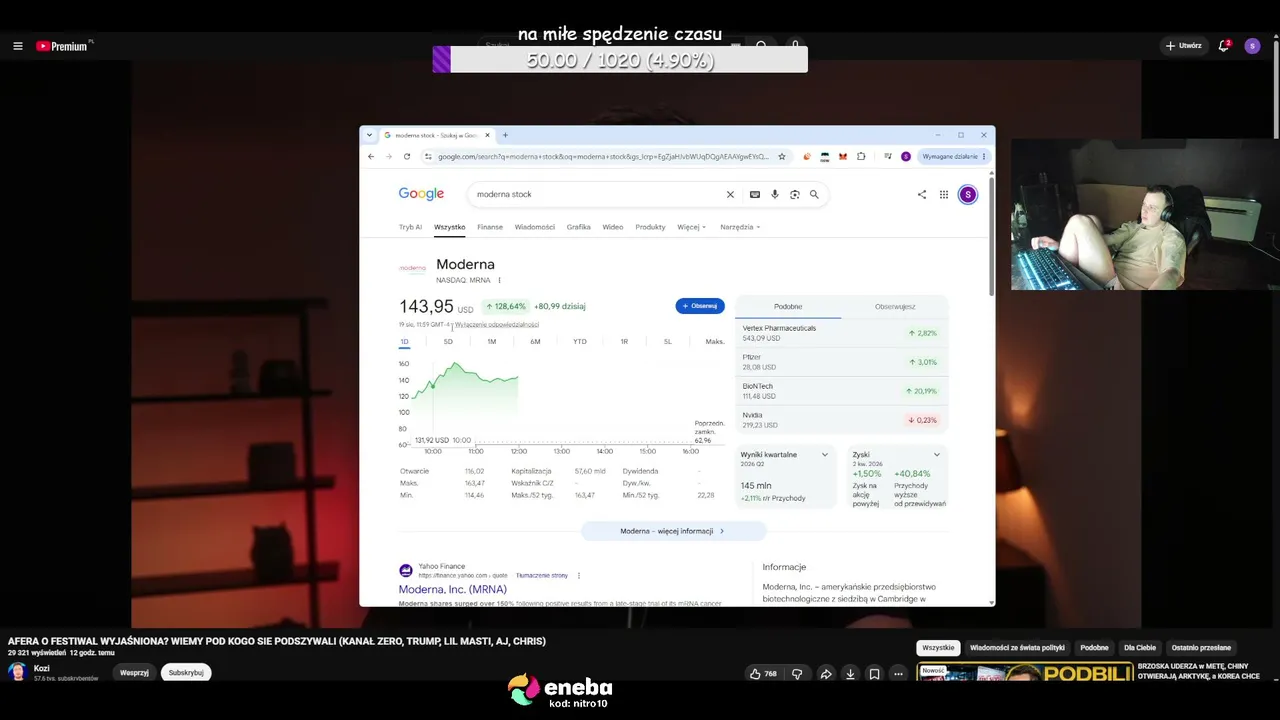Open the Wyłączenie odpowiedzialności link
This screenshot has width=1280, height=720.
pyautogui.click(x=497, y=325)
